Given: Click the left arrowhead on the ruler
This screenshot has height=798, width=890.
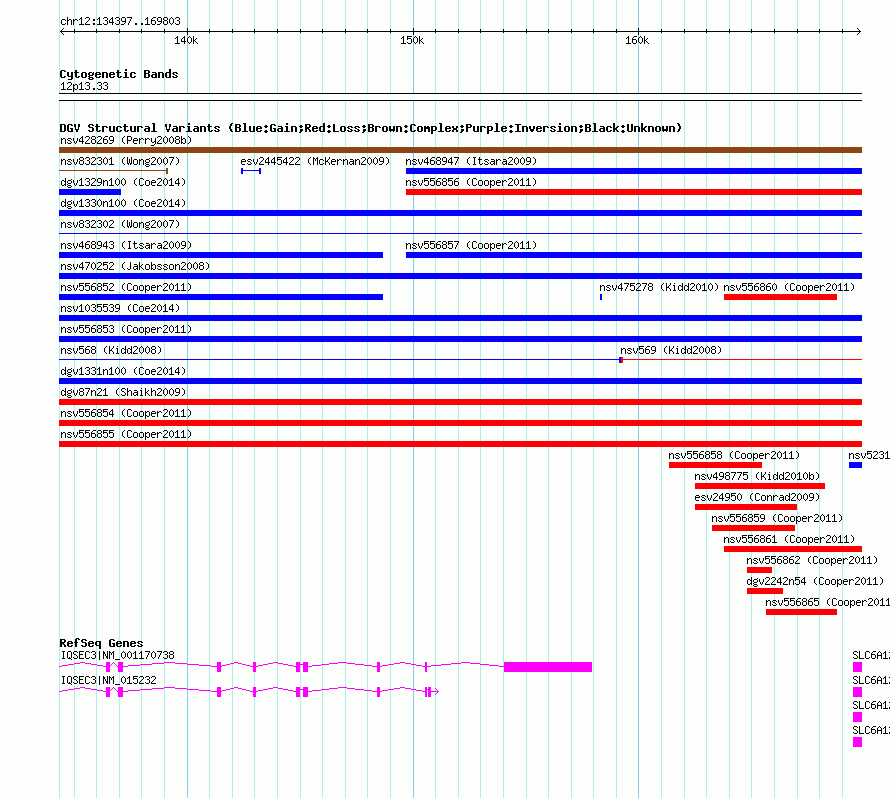Looking at the screenshot, I should pos(62,31).
